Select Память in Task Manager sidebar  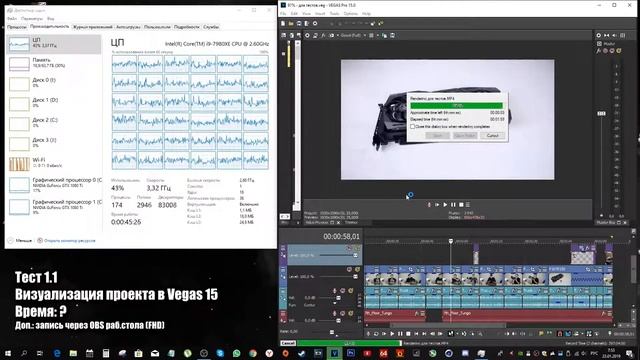pos(53,63)
